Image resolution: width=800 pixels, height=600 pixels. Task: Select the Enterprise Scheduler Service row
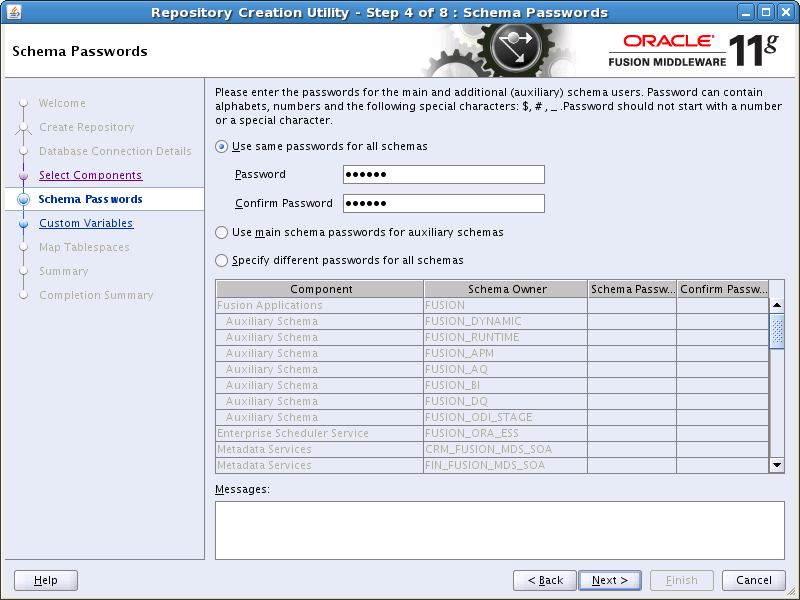[492, 433]
